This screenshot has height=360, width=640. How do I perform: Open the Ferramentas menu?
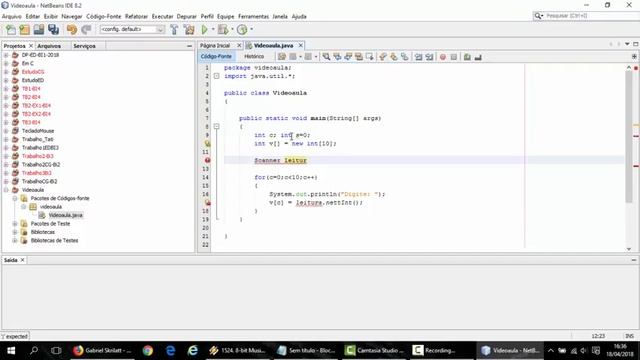click(x=253, y=16)
